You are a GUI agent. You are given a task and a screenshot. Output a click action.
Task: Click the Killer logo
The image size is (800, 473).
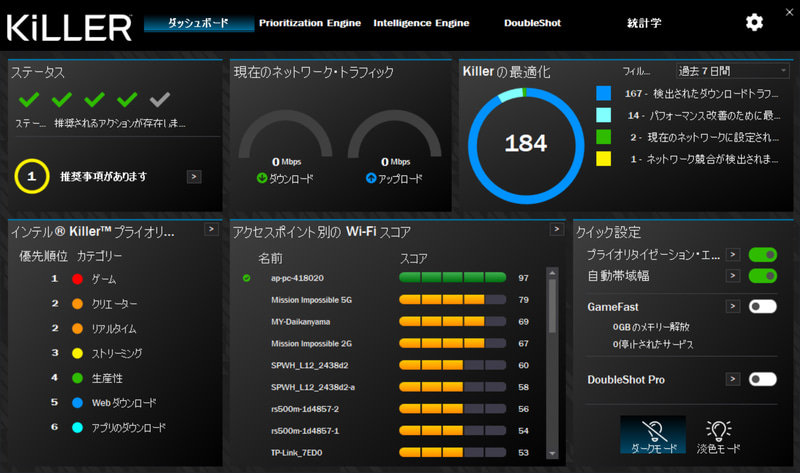click(69, 28)
